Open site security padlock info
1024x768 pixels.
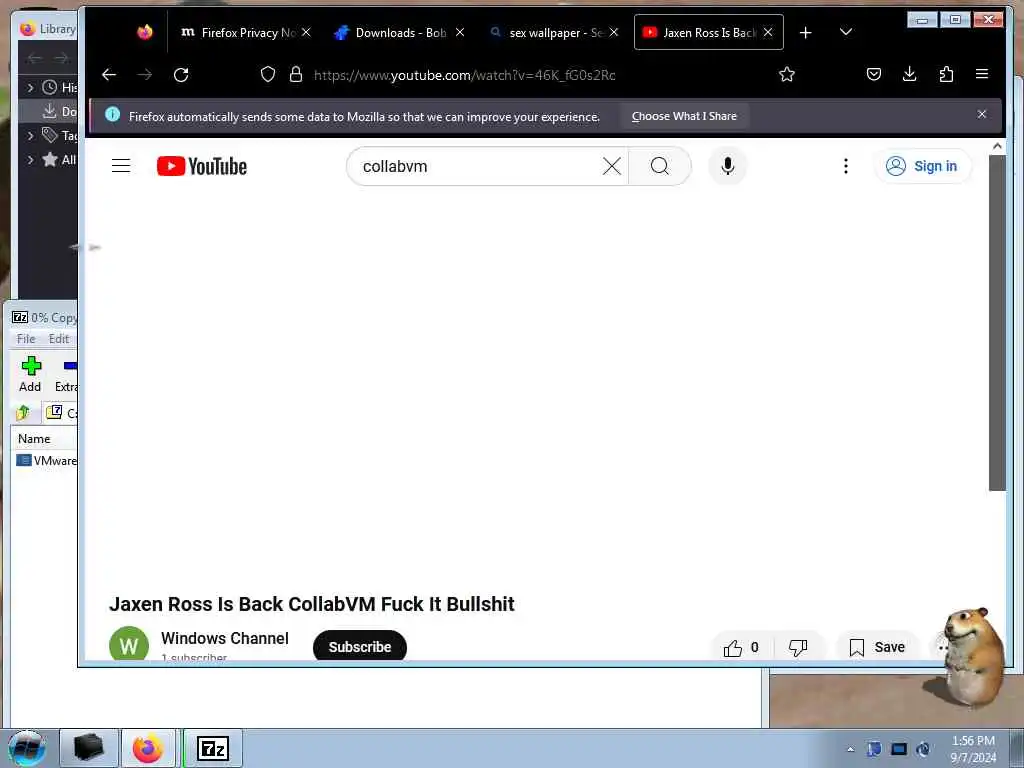pyautogui.click(x=296, y=74)
